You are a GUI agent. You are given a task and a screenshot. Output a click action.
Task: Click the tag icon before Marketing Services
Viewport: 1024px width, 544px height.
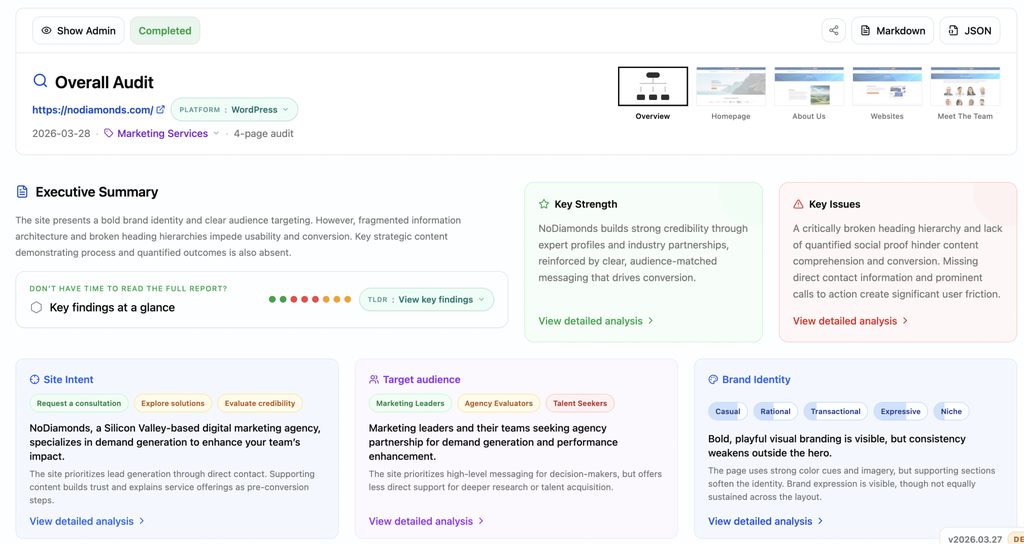click(x=109, y=133)
